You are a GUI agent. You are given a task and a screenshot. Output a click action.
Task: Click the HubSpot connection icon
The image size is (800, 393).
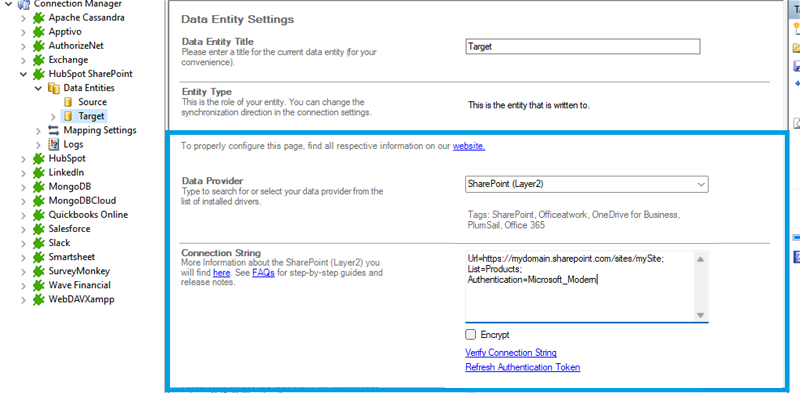click(38, 158)
